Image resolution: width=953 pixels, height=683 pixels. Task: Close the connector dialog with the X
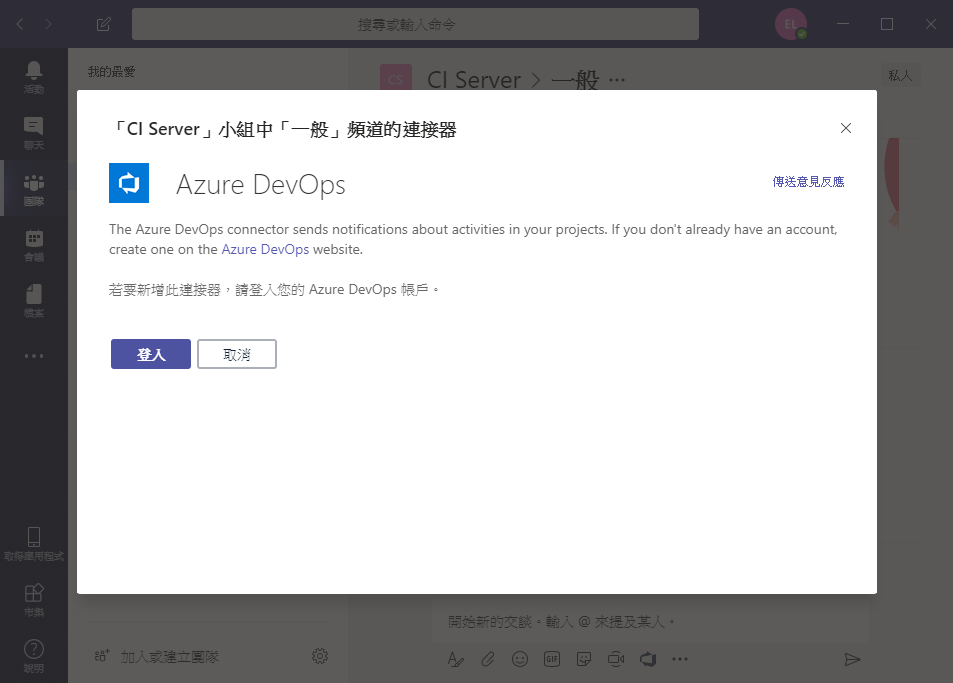pyautogui.click(x=845, y=128)
